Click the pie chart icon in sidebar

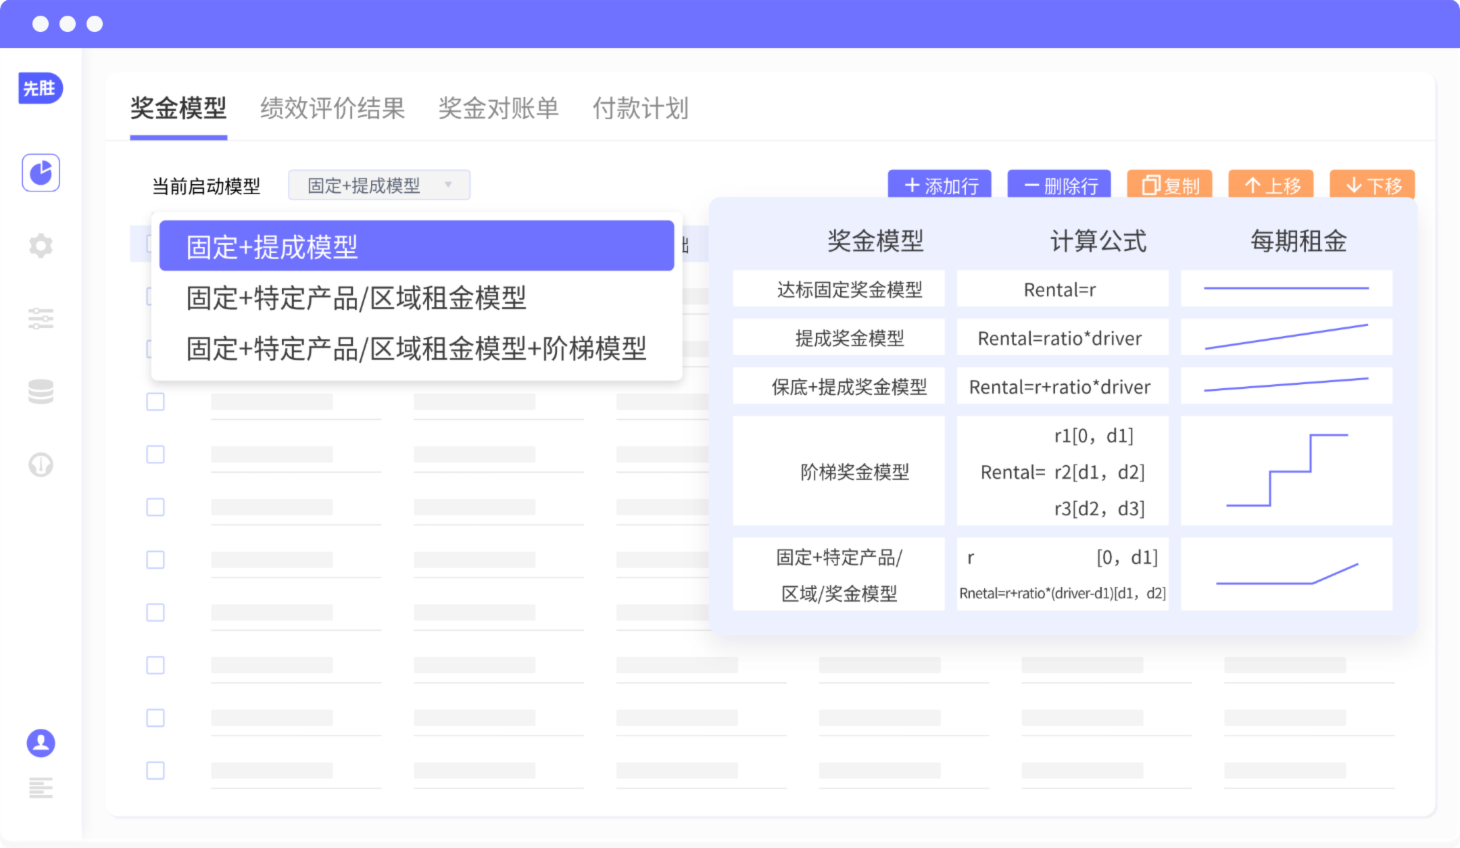[x=41, y=173]
